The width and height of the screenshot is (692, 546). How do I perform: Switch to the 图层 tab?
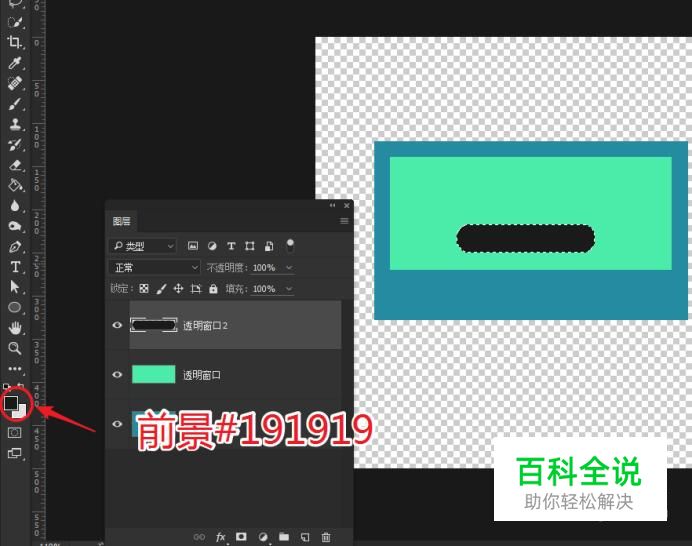[x=121, y=221]
